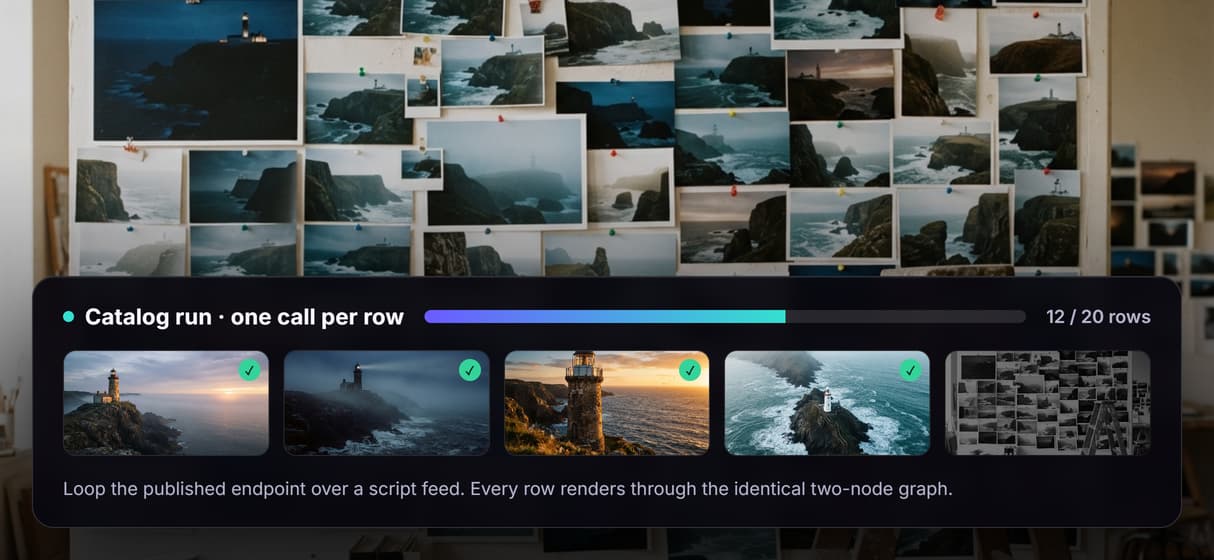
Task: Click the checkmark on the stone tower thumbnail
Action: (x=689, y=370)
